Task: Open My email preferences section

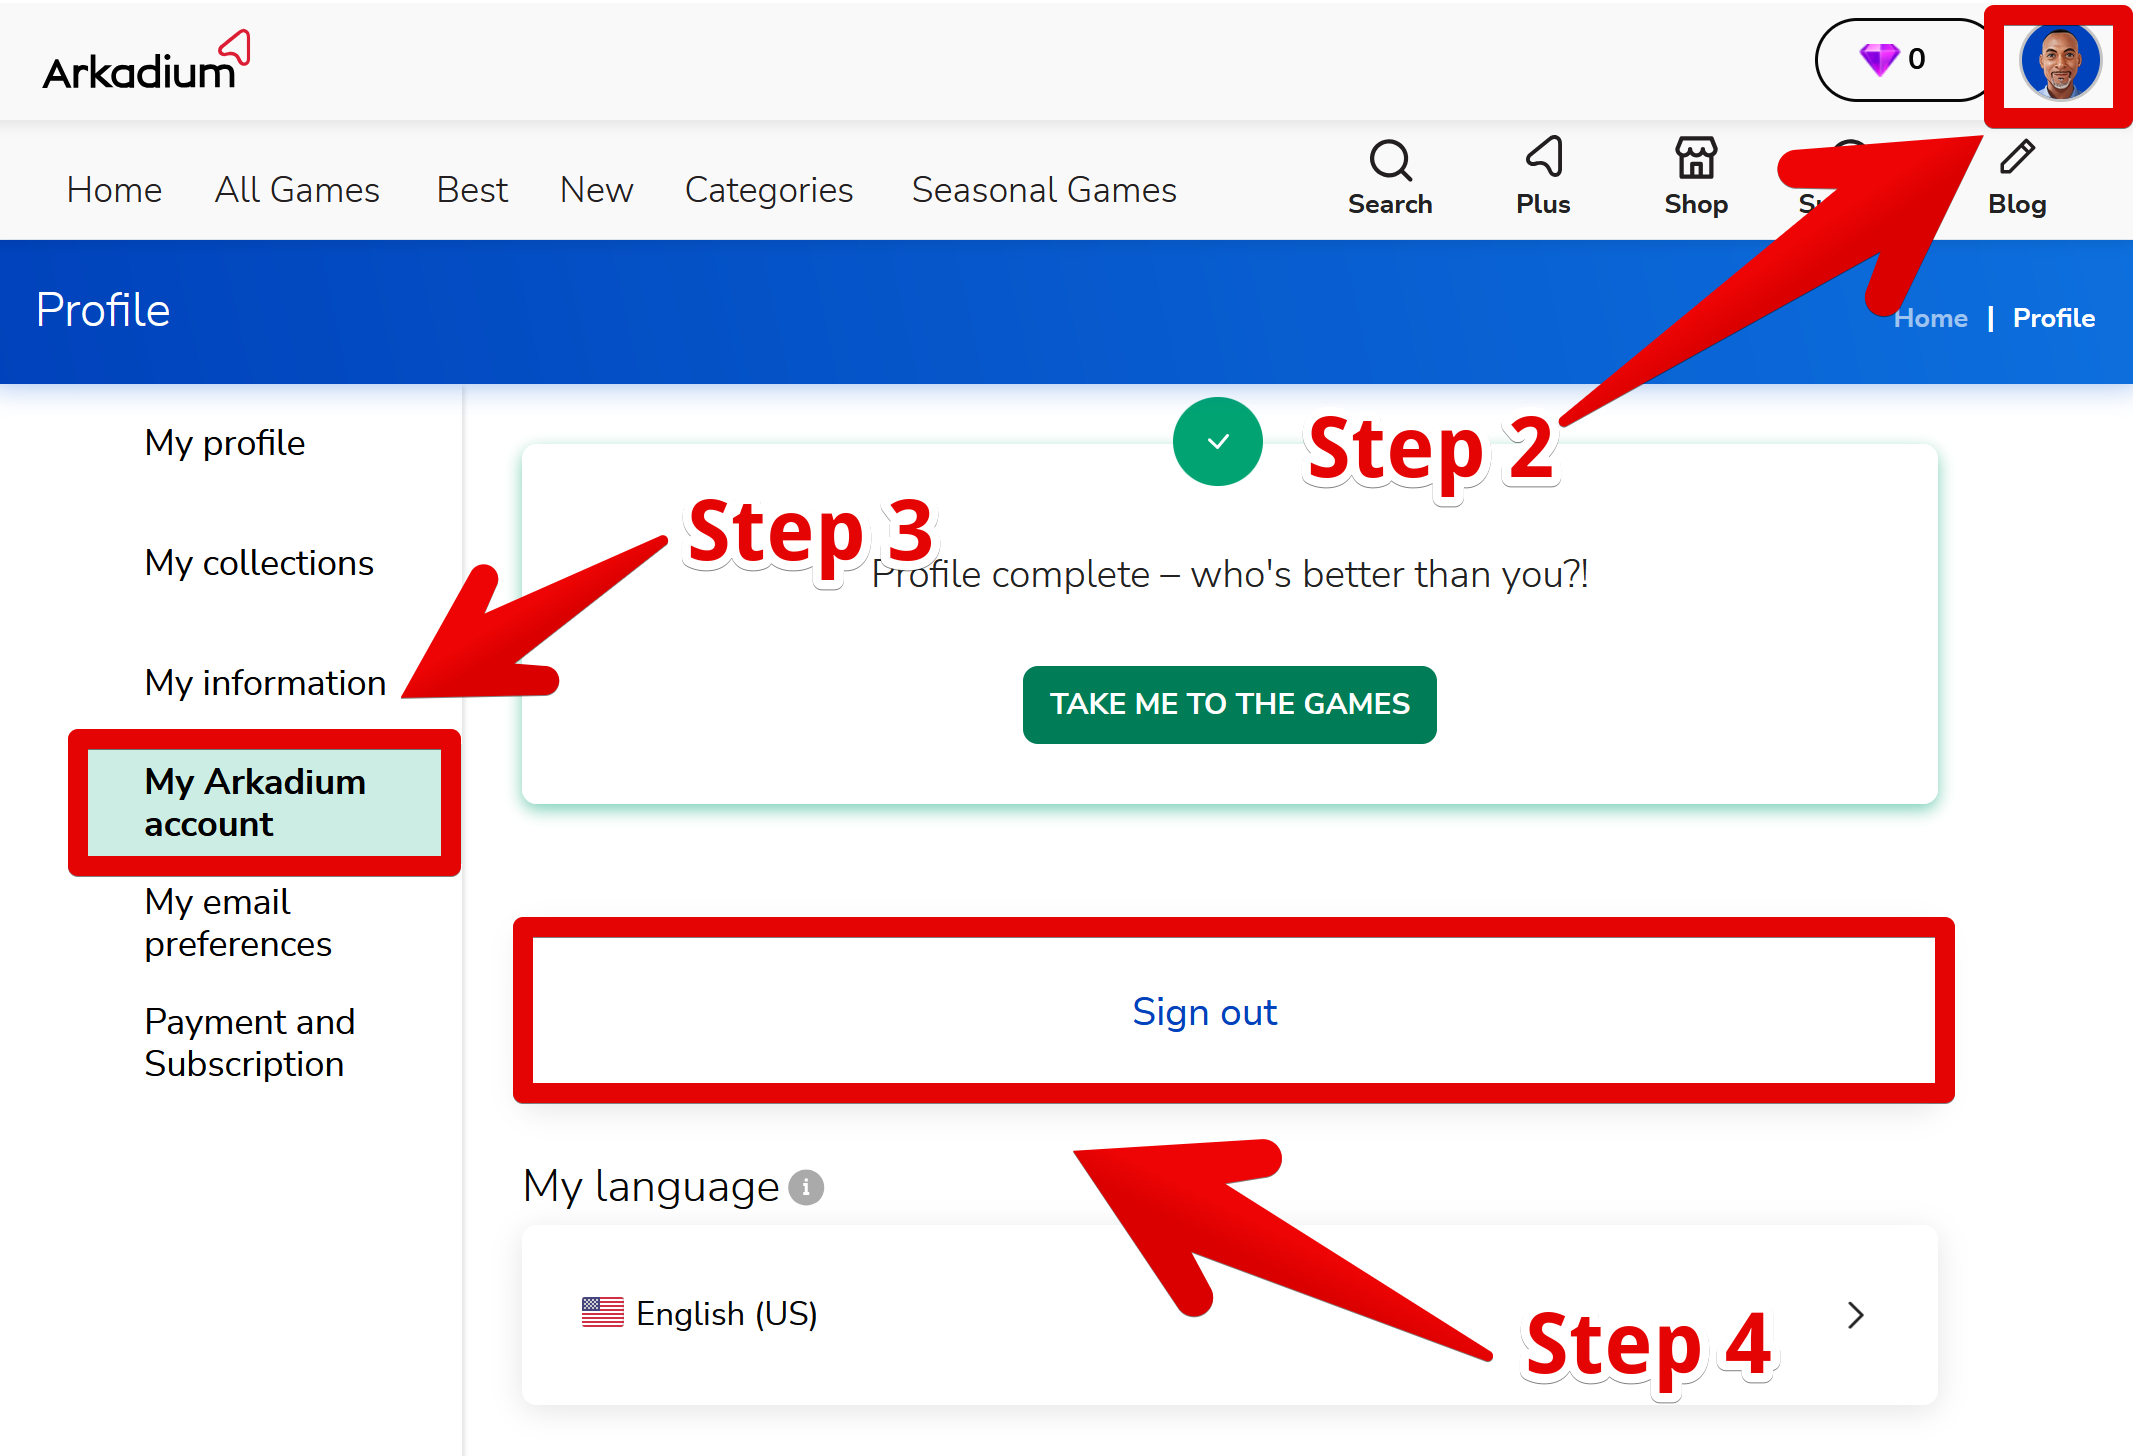Action: click(238, 922)
